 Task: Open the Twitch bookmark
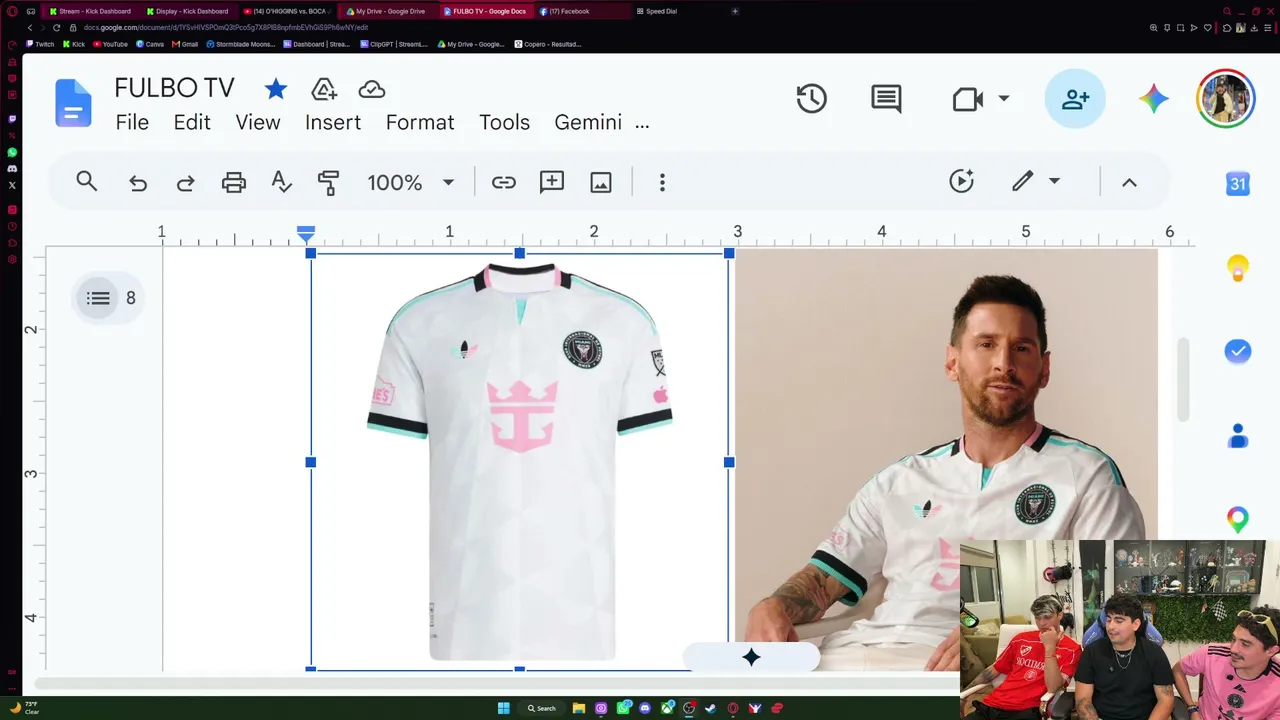pyautogui.click(x=40, y=44)
